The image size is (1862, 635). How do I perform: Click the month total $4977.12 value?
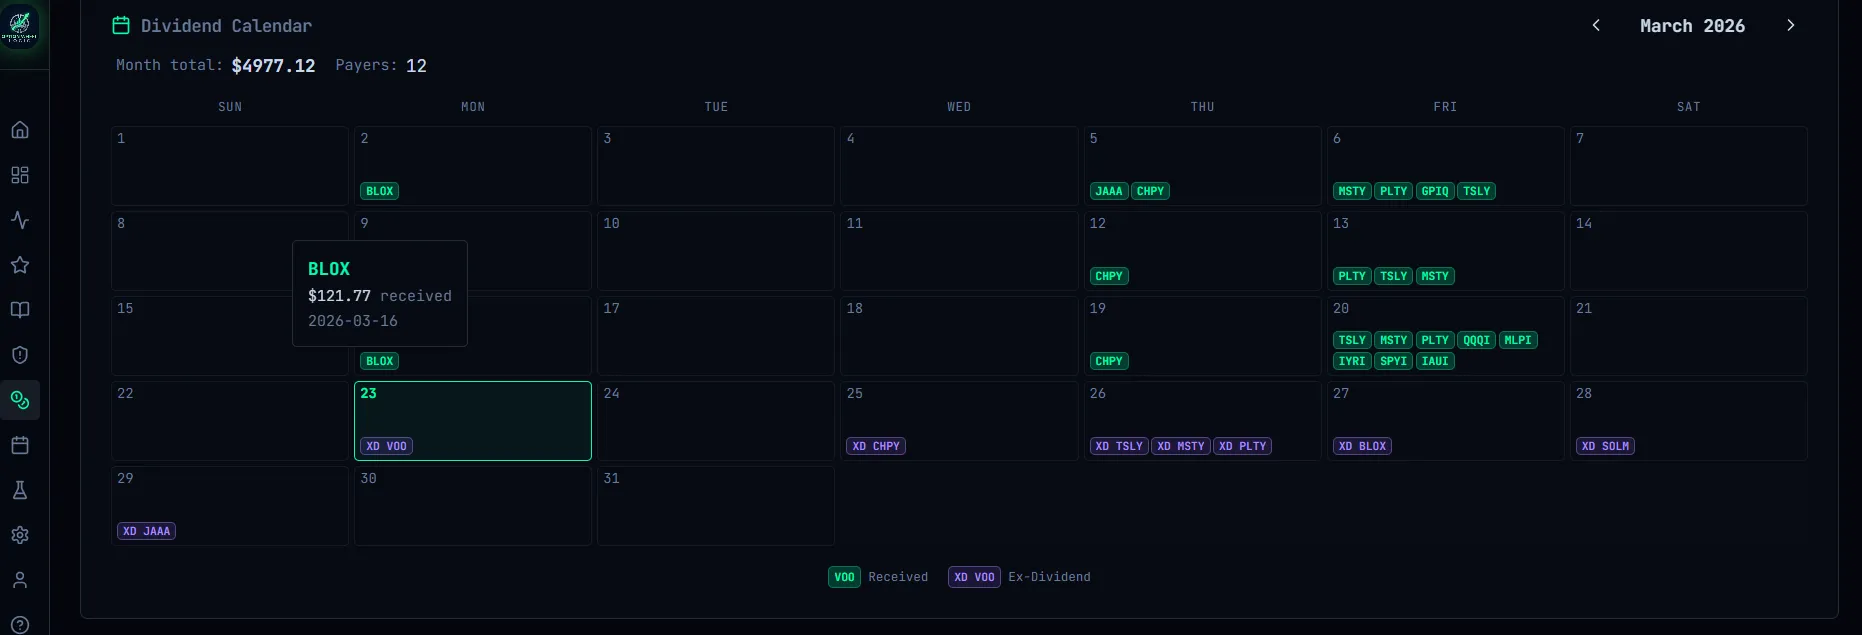coord(273,66)
